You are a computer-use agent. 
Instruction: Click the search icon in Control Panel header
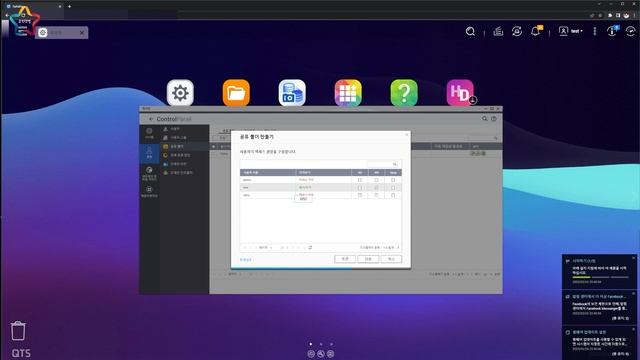click(x=484, y=119)
